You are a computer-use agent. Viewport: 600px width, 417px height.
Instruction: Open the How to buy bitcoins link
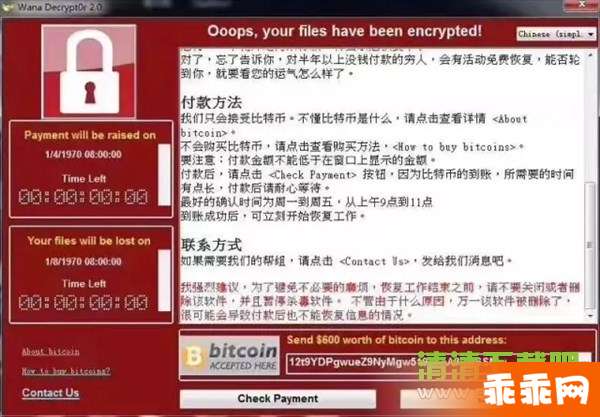[66, 371]
